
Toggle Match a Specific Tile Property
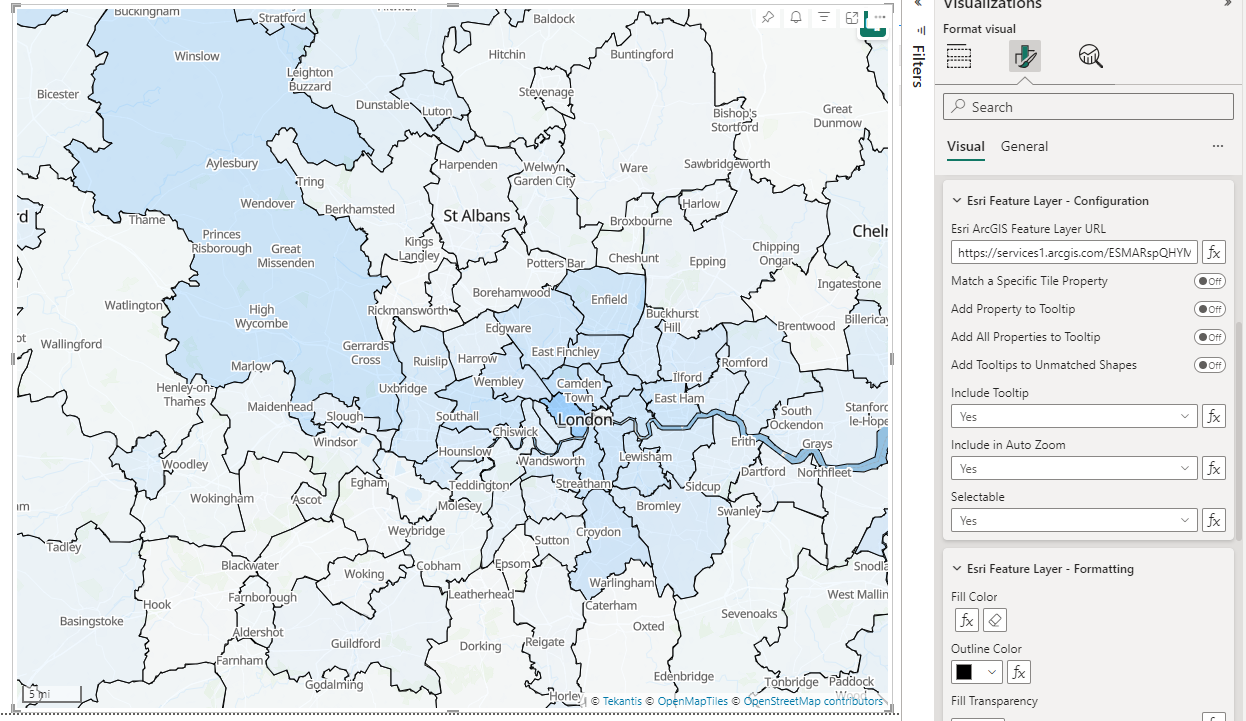pos(1210,282)
